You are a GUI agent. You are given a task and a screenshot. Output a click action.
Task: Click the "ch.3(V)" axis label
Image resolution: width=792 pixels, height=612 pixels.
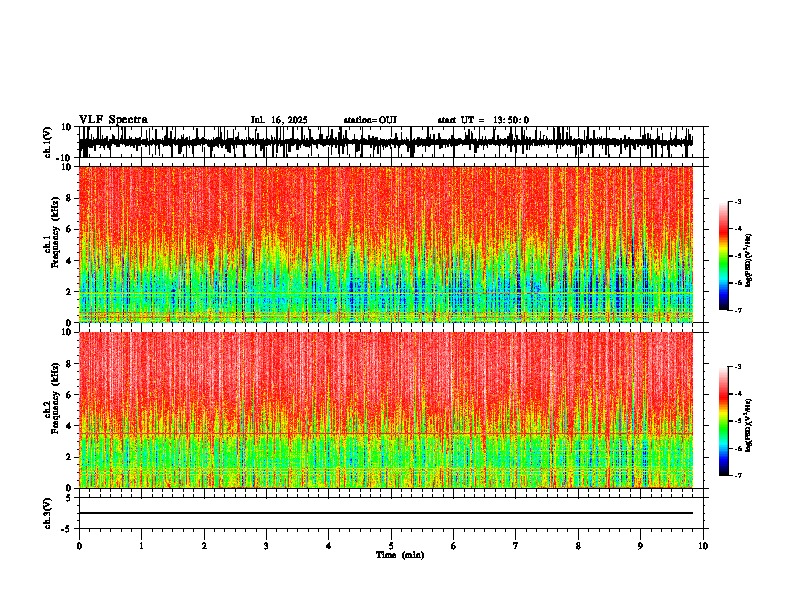point(48,513)
